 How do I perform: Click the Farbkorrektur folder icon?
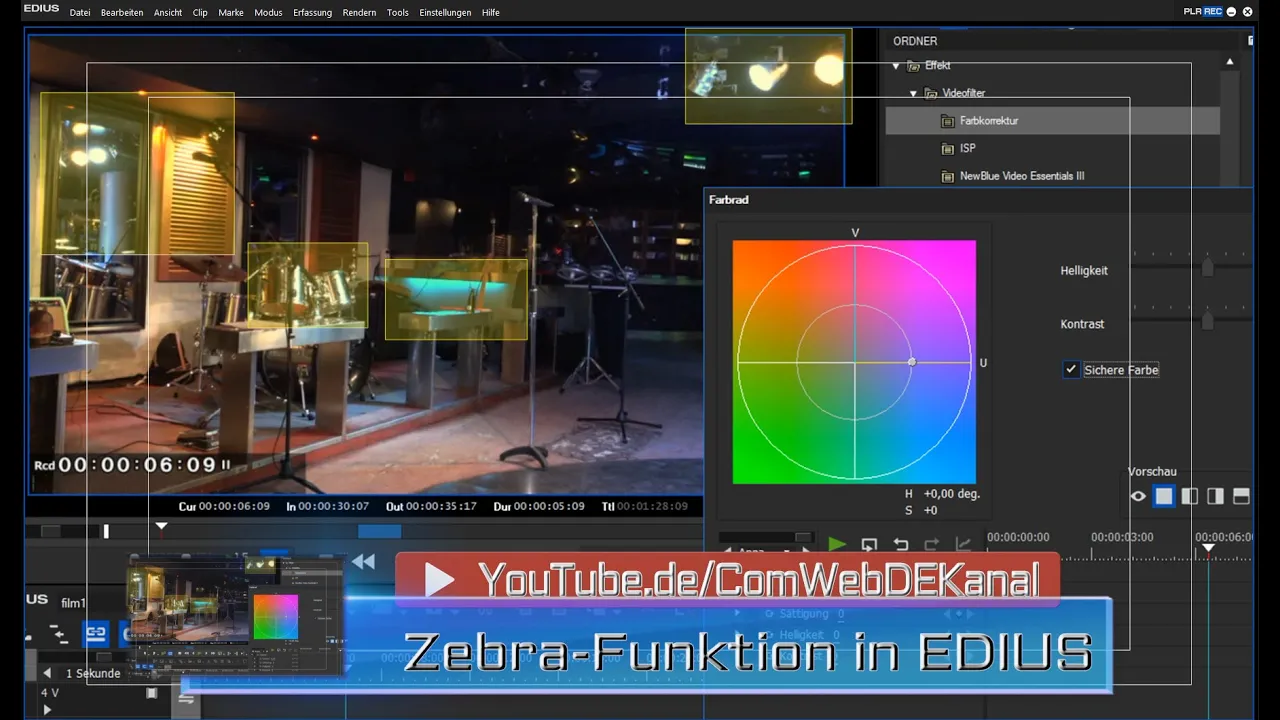pos(948,121)
